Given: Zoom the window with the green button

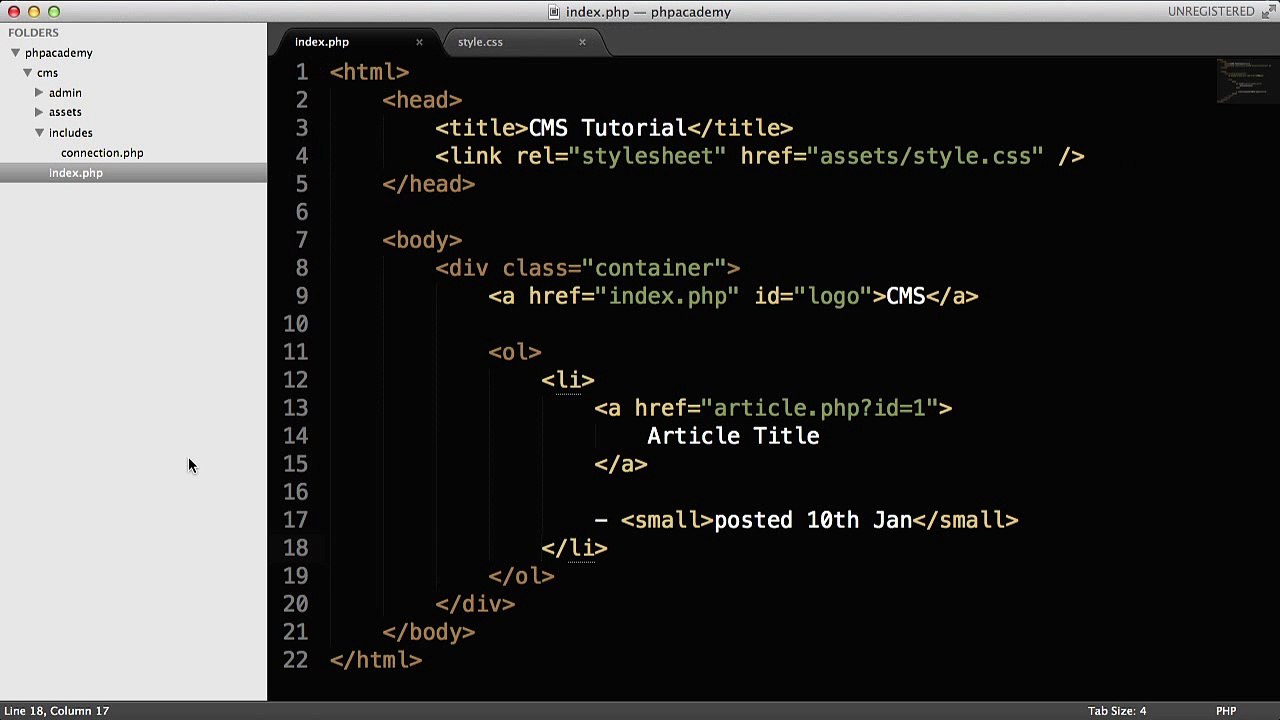Looking at the screenshot, I should point(54,12).
